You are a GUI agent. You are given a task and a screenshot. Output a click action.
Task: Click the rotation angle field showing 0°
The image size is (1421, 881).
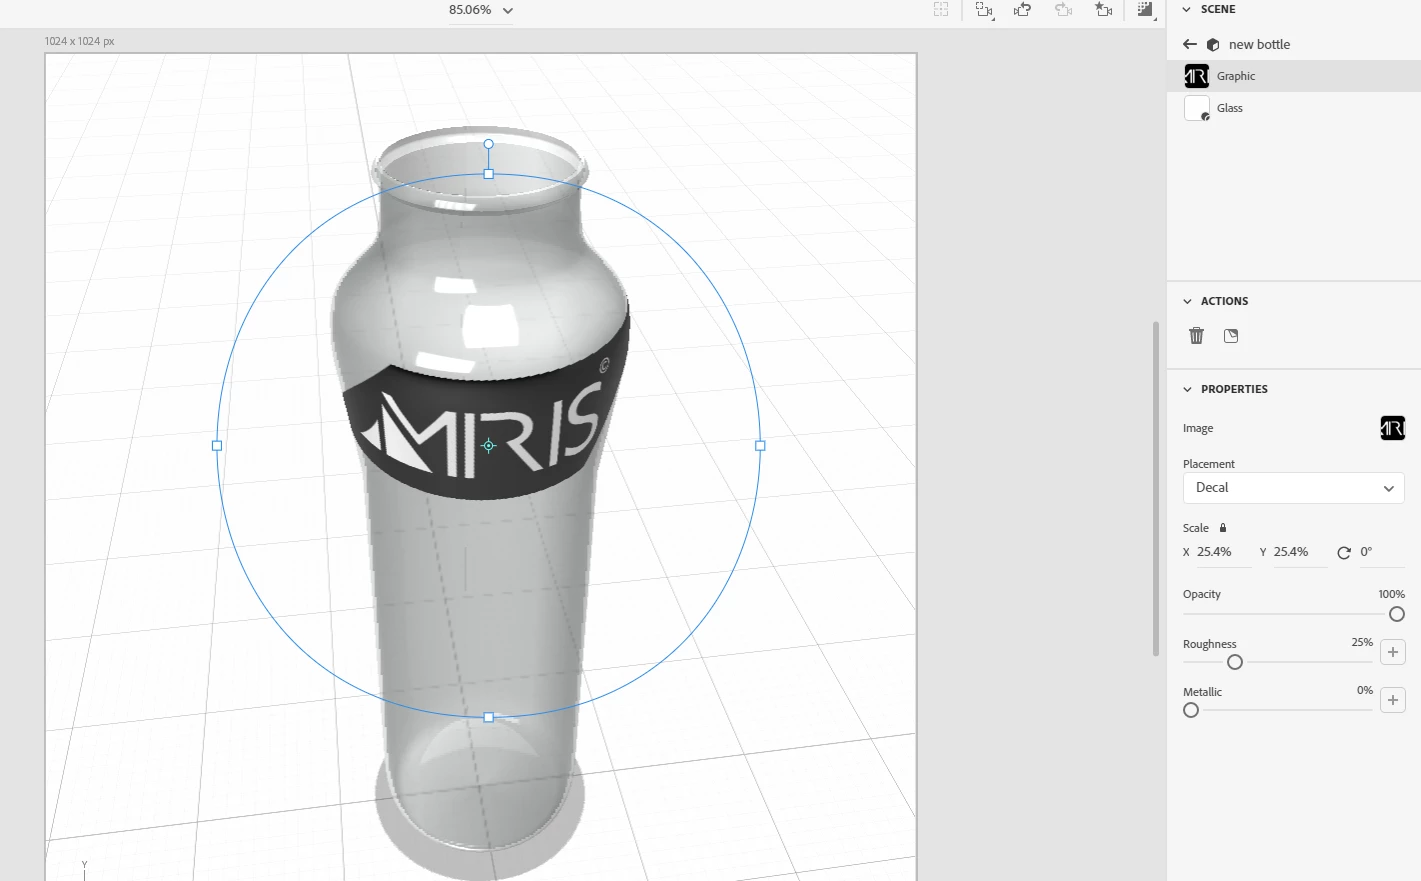(1381, 552)
